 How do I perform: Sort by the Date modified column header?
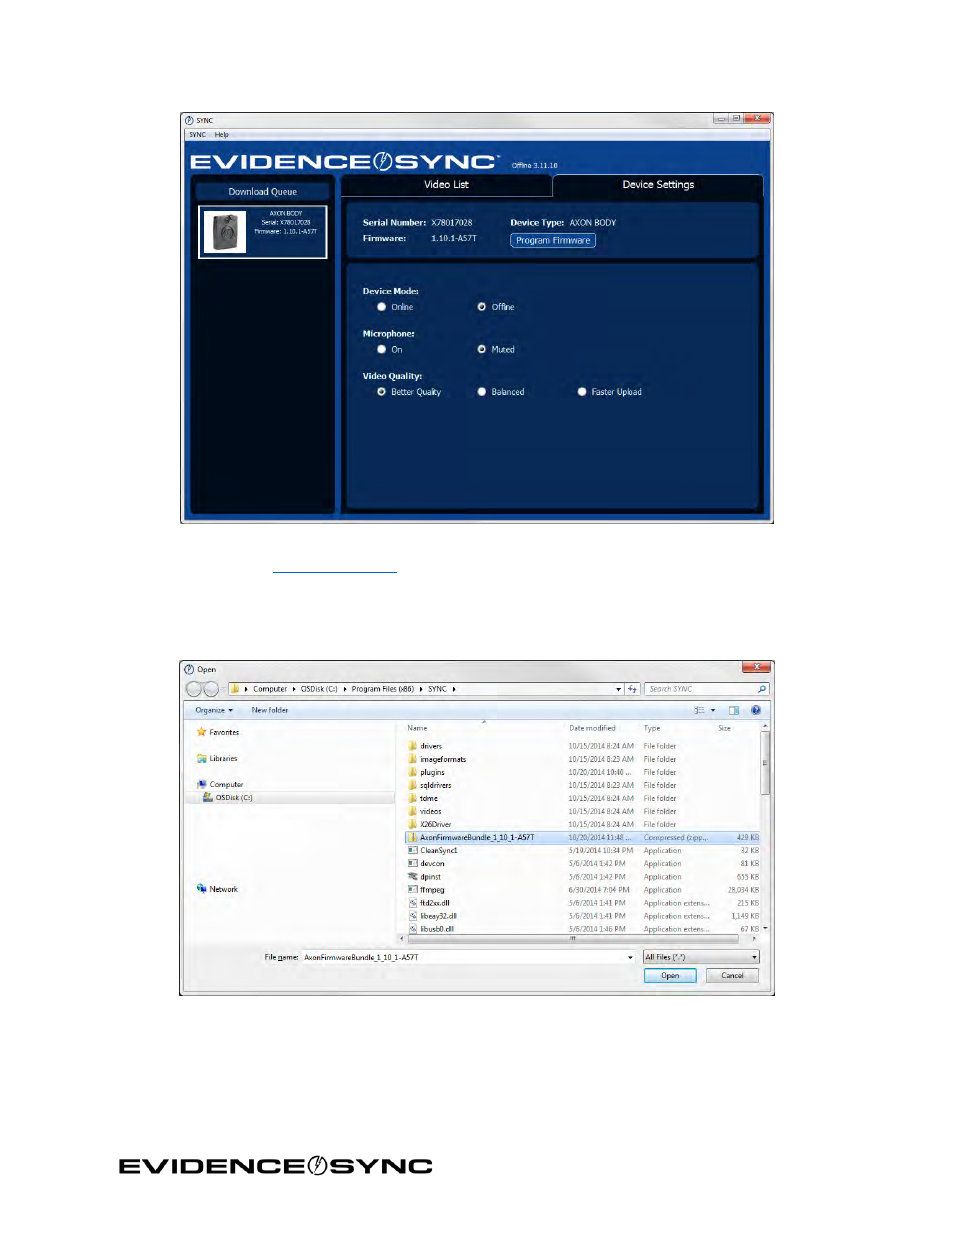[x=592, y=728]
